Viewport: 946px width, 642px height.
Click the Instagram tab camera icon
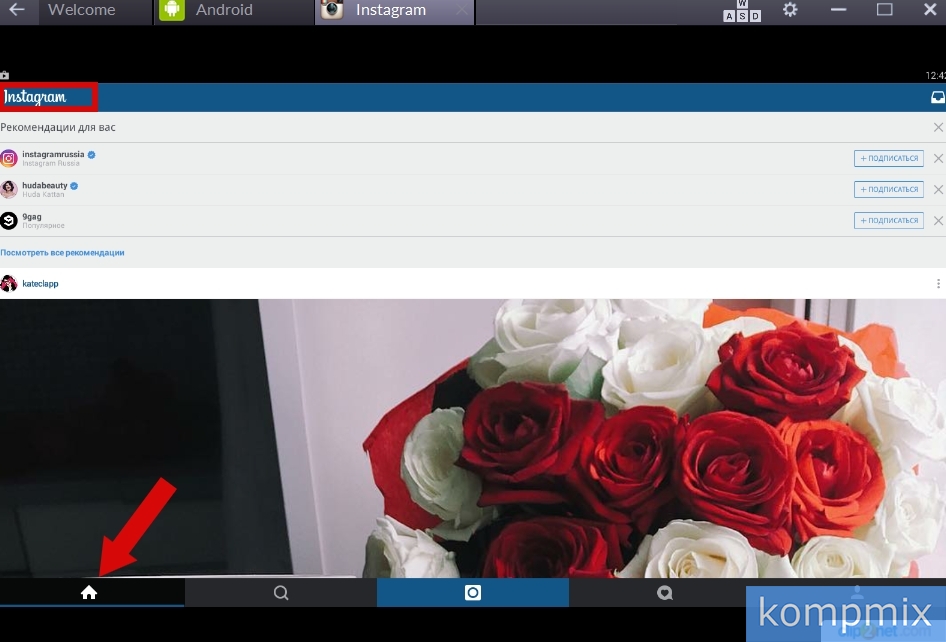click(x=332, y=10)
